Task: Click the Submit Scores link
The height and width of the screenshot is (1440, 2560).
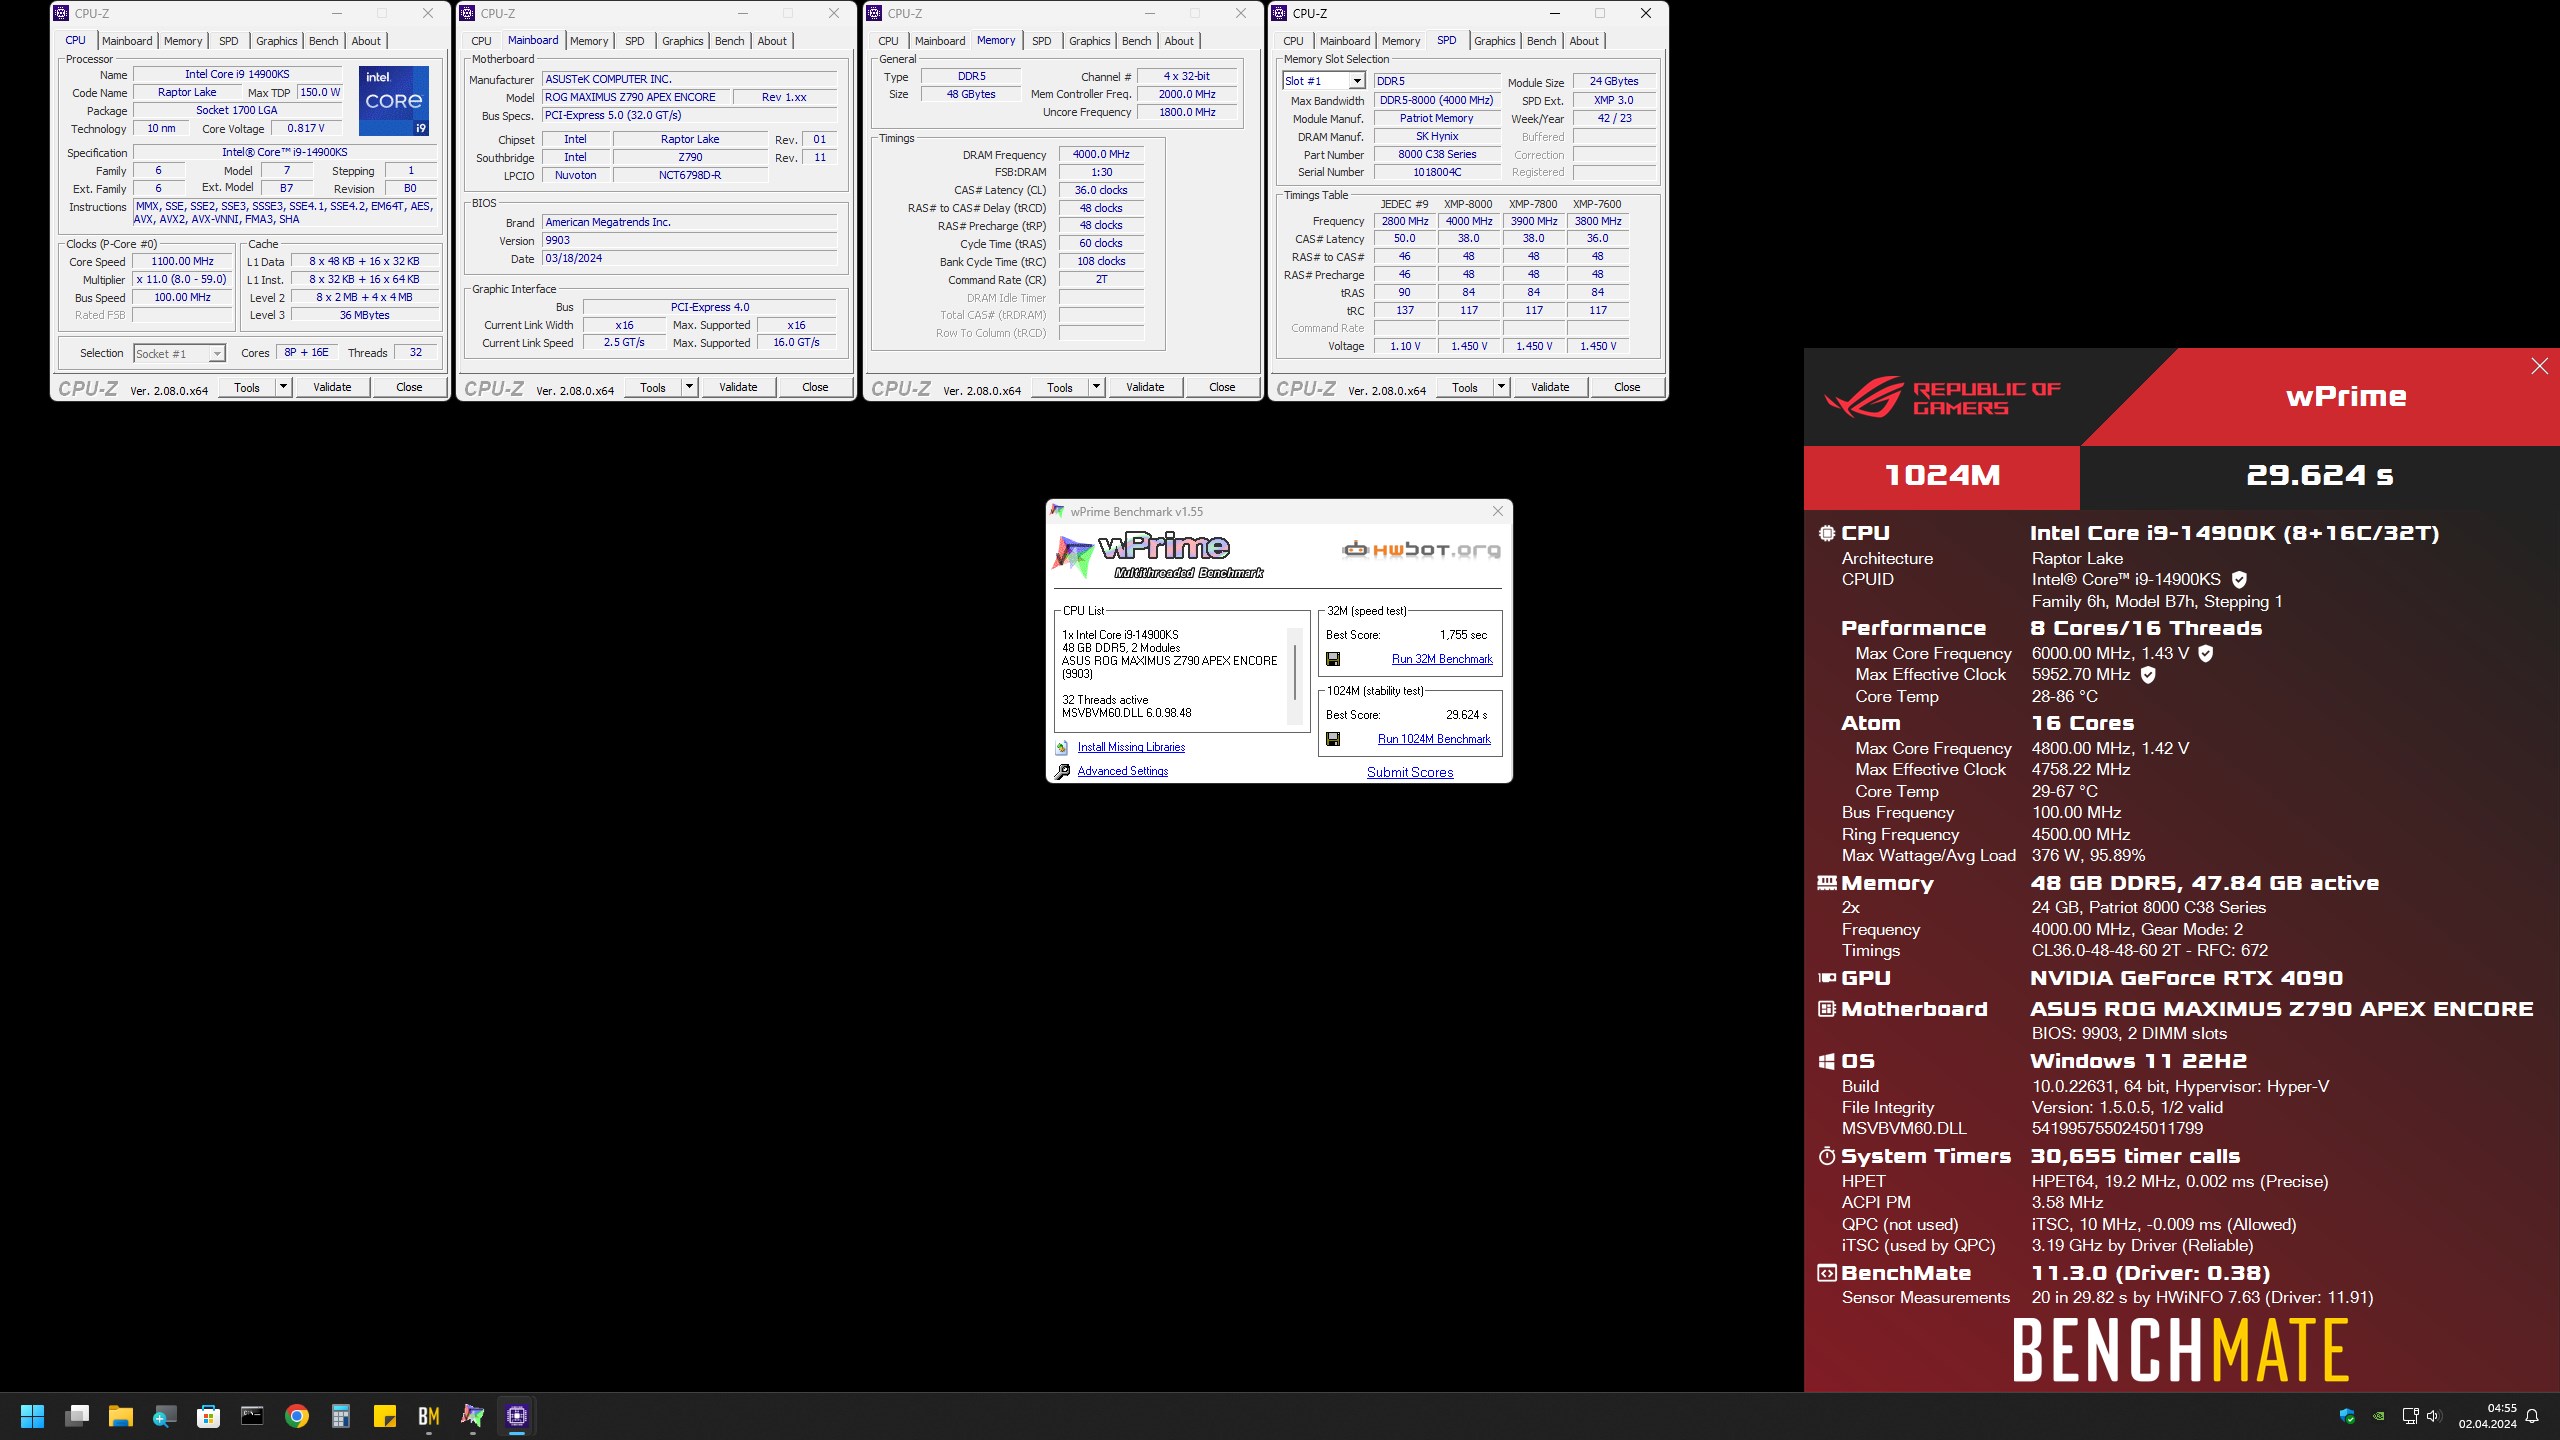Action: point(1410,772)
